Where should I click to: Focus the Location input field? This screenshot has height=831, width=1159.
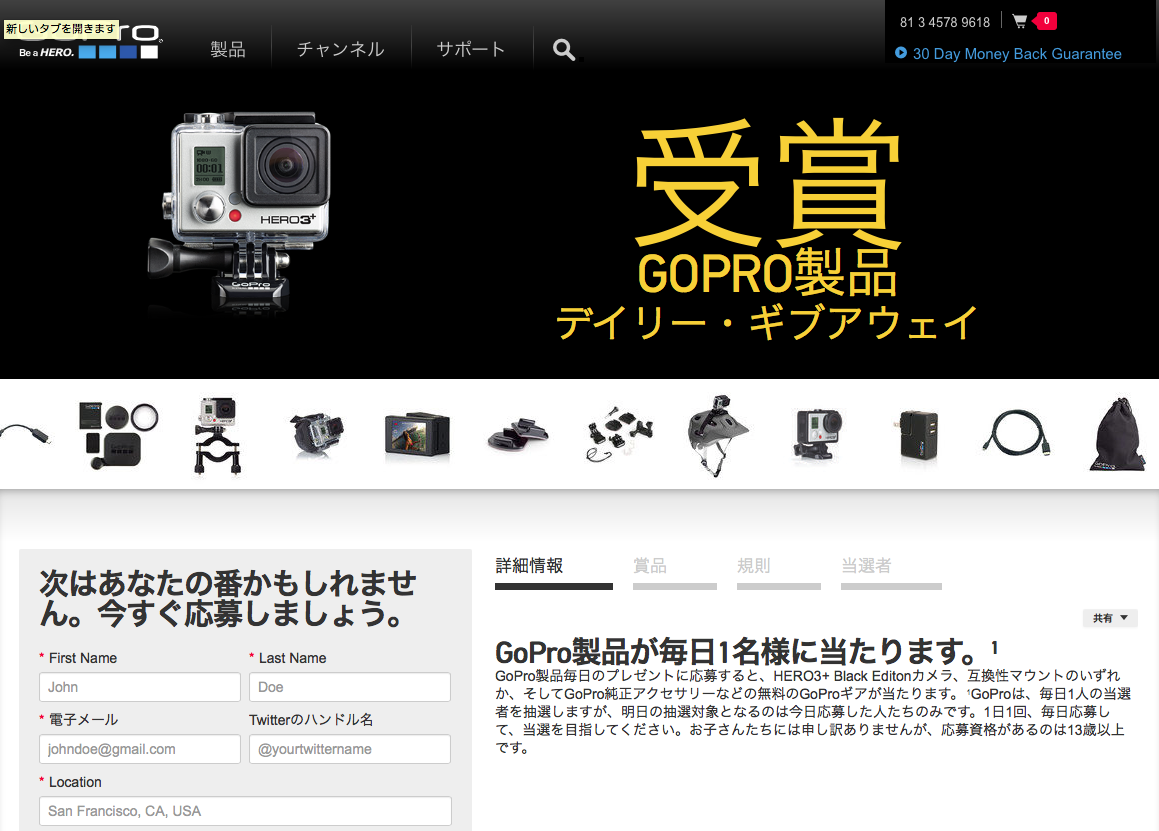[x=245, y=811]
